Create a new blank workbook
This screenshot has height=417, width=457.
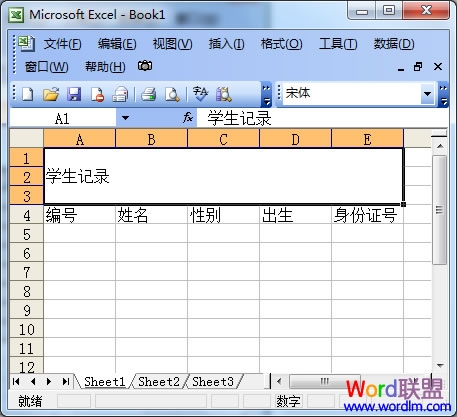pyautogui.click(x=28, y=94)
